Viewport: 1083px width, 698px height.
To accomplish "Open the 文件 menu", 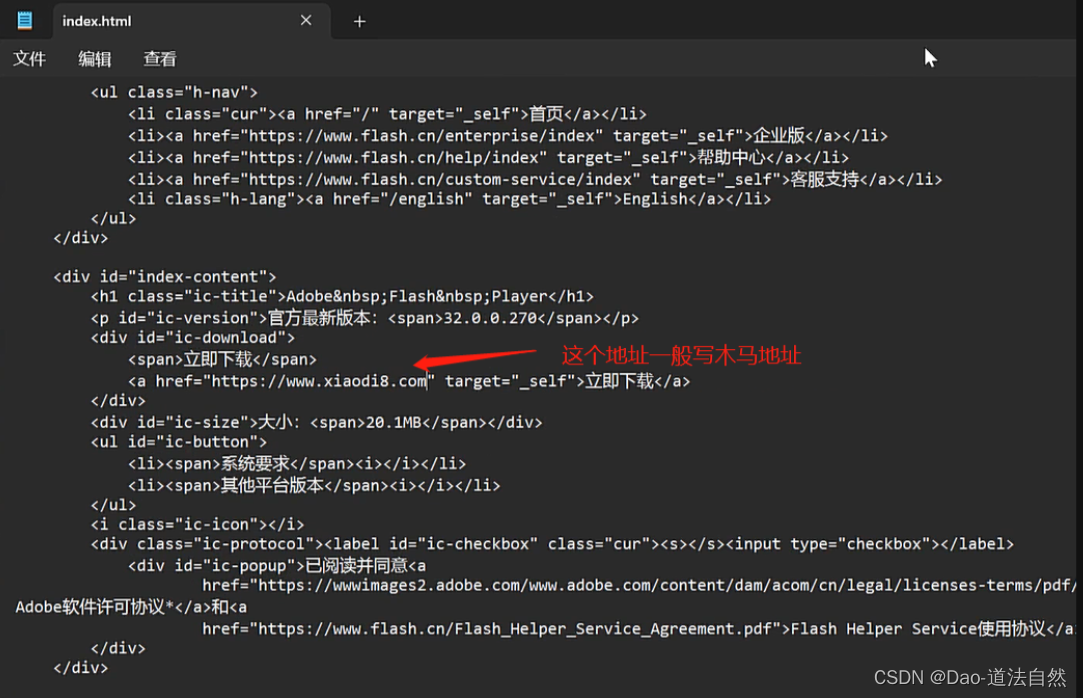I will pyautogui.click(x=30, y=59).
